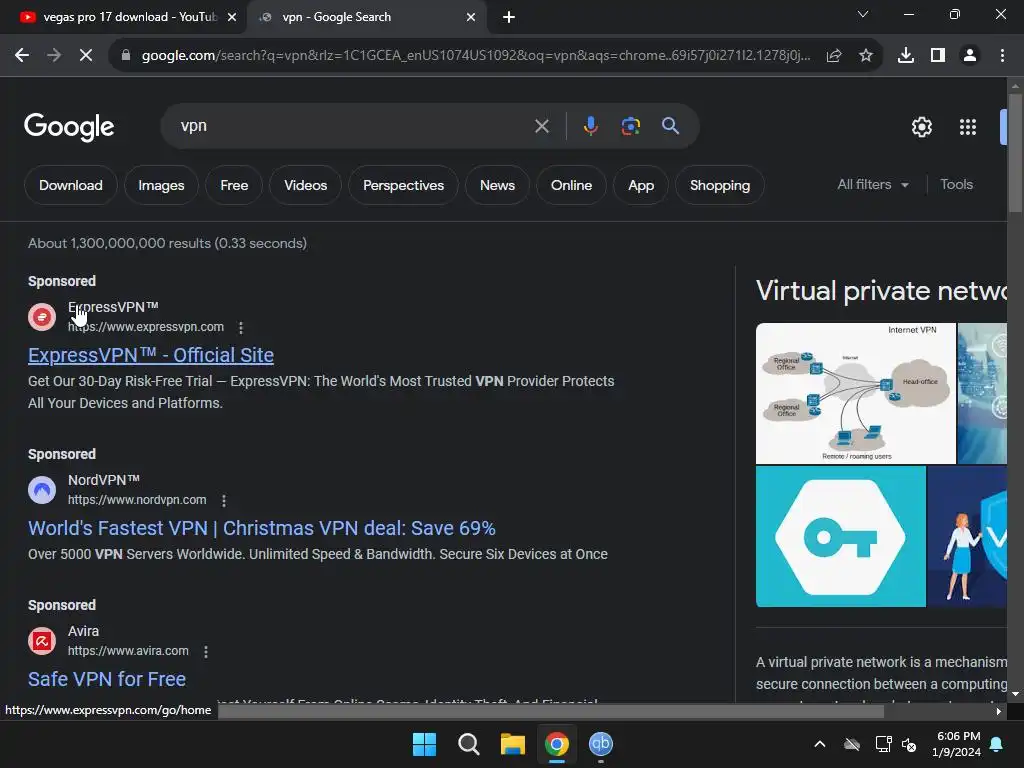The width and height of the screenshot is (1024, 768).
Task: Click the NordVPN favicon
Action: click(x=42, y=490)
